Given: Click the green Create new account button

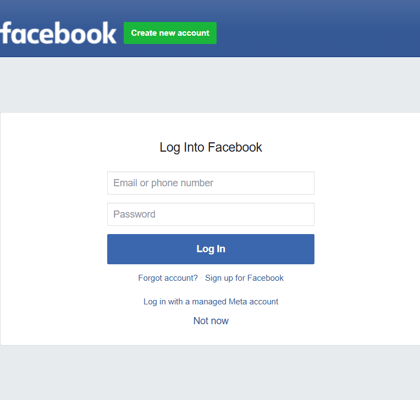Looking at the screenshot, I should [170, 33].
